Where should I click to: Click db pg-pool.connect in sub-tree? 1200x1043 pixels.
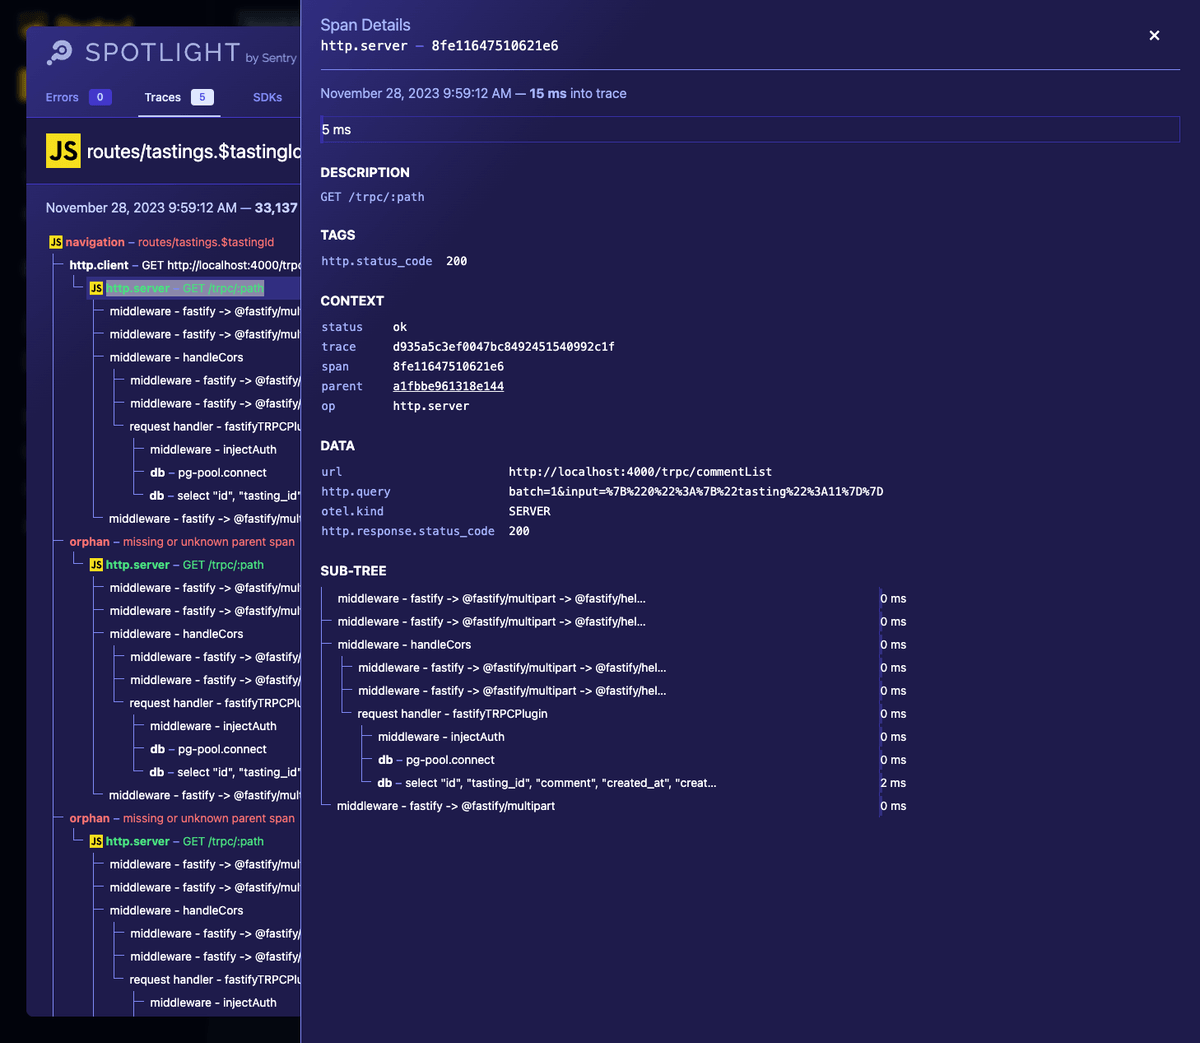coord(436,760)
